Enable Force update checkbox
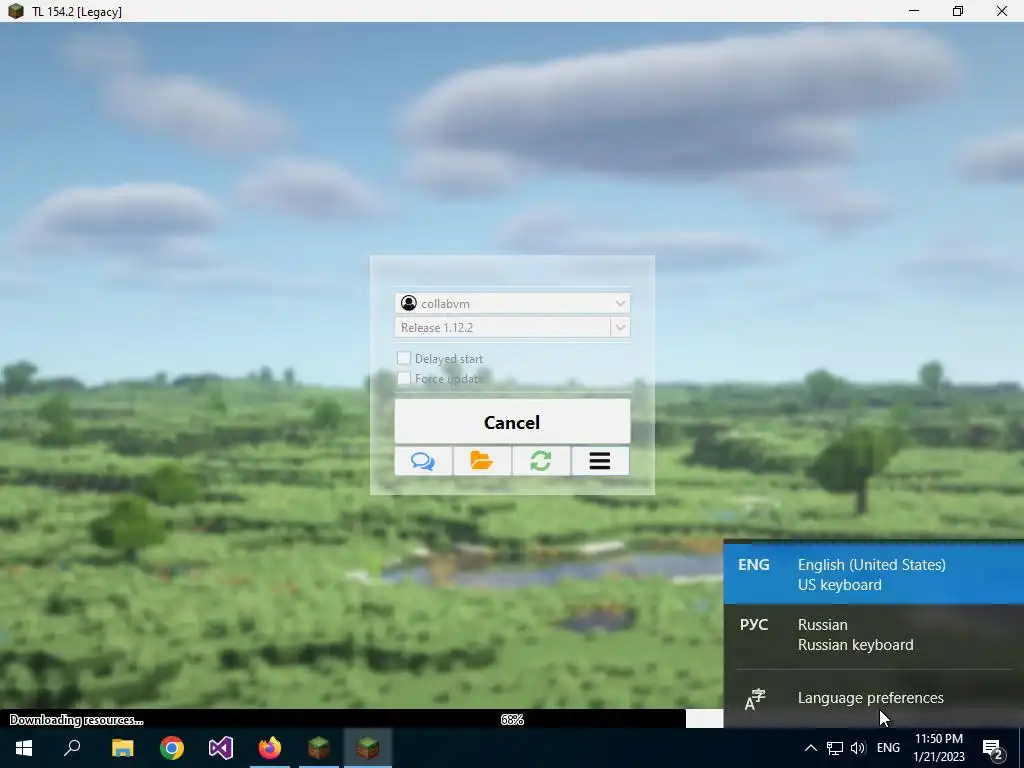The image size is (1024, 768). pos(404,378)
